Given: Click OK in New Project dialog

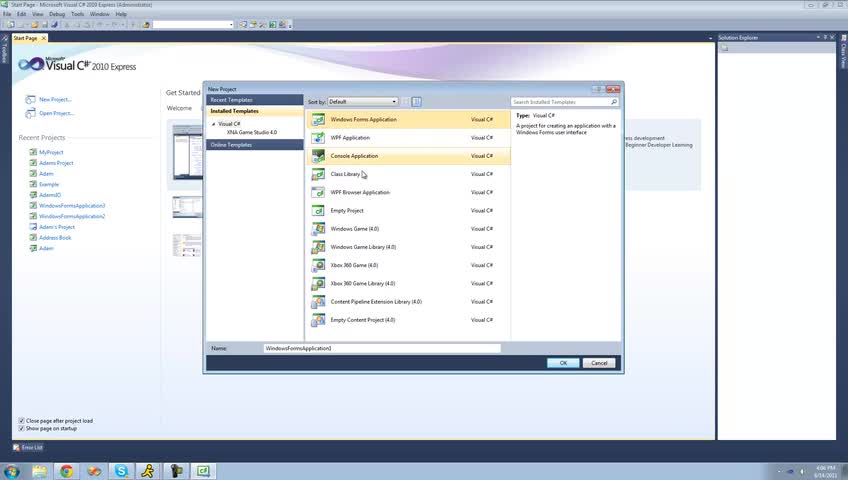Looking at the screenshot, I should [x=563, y=363].
